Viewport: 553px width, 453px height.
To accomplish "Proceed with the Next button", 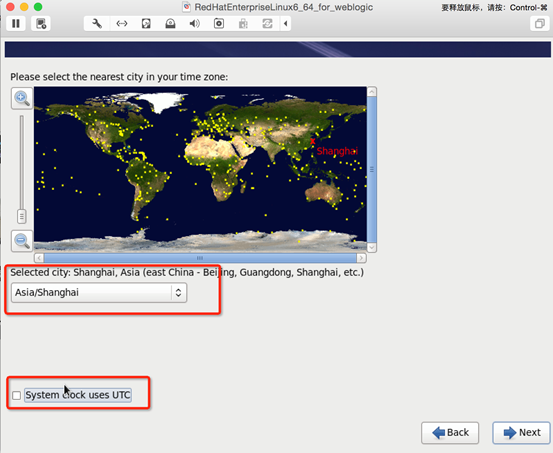I will click(521, 433).
